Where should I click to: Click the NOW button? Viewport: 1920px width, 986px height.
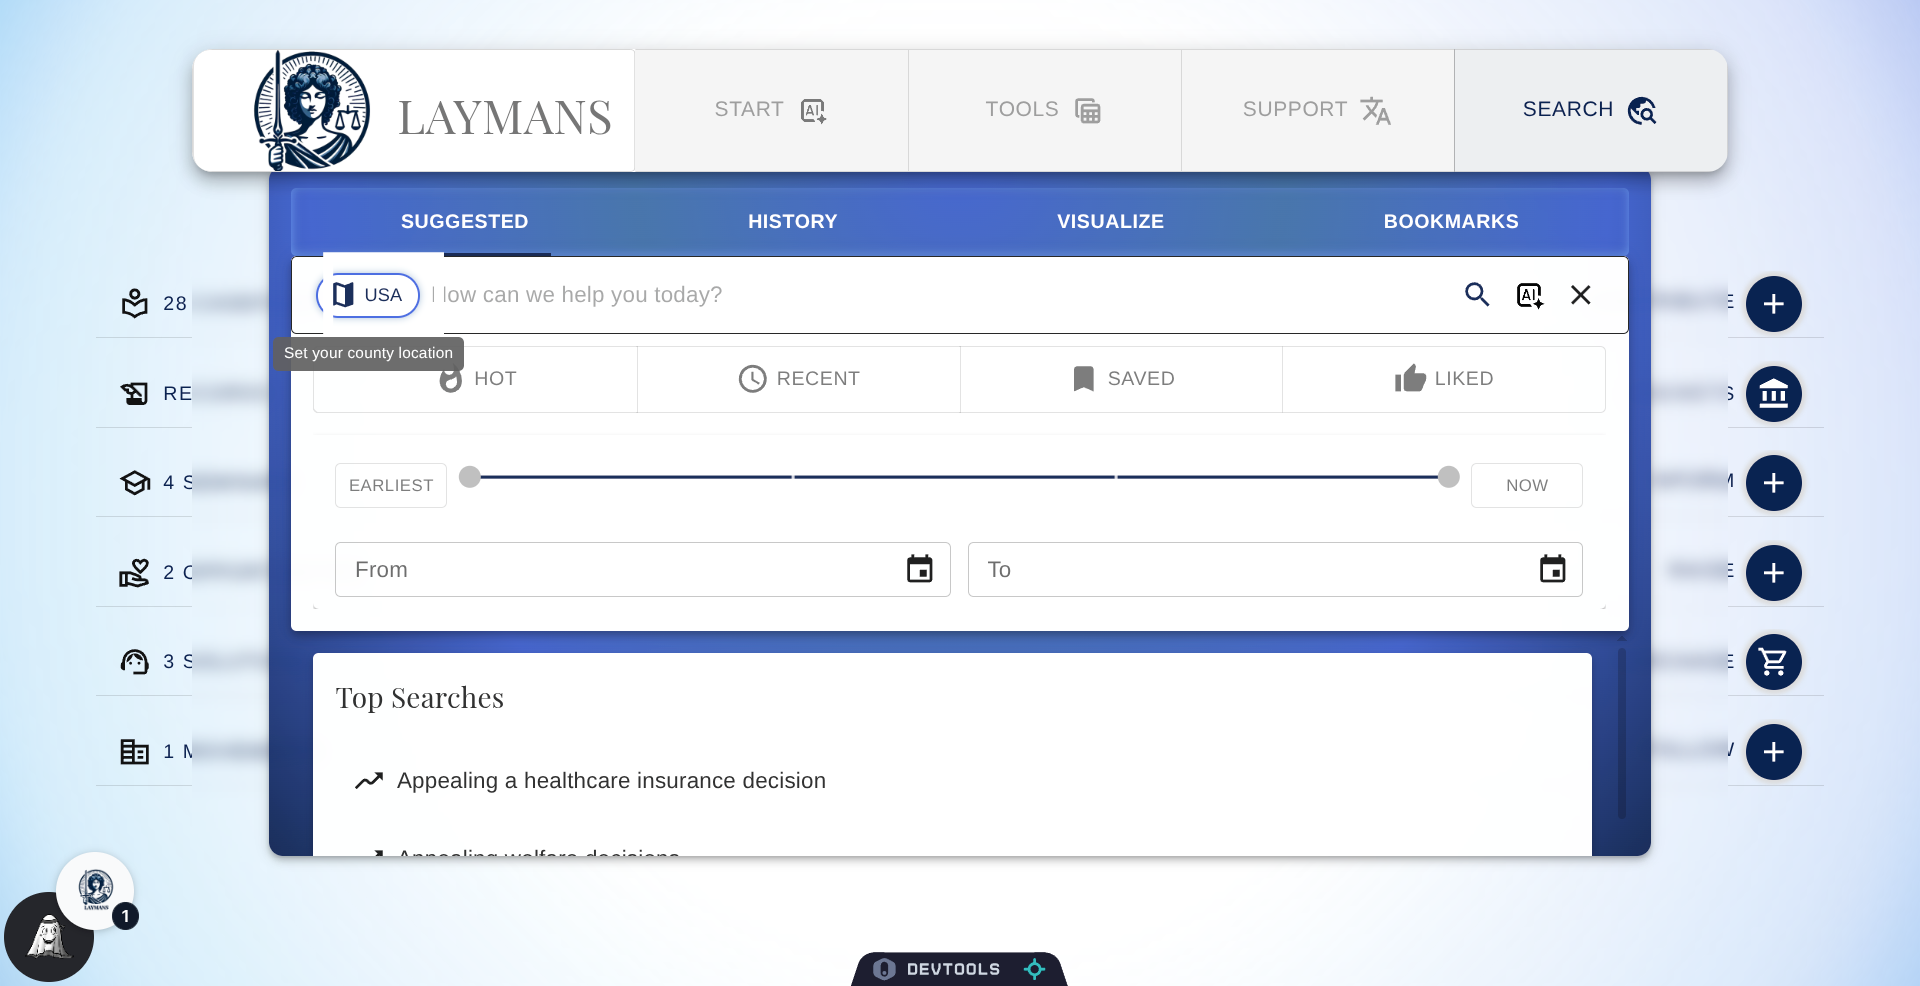[1527, 485]
